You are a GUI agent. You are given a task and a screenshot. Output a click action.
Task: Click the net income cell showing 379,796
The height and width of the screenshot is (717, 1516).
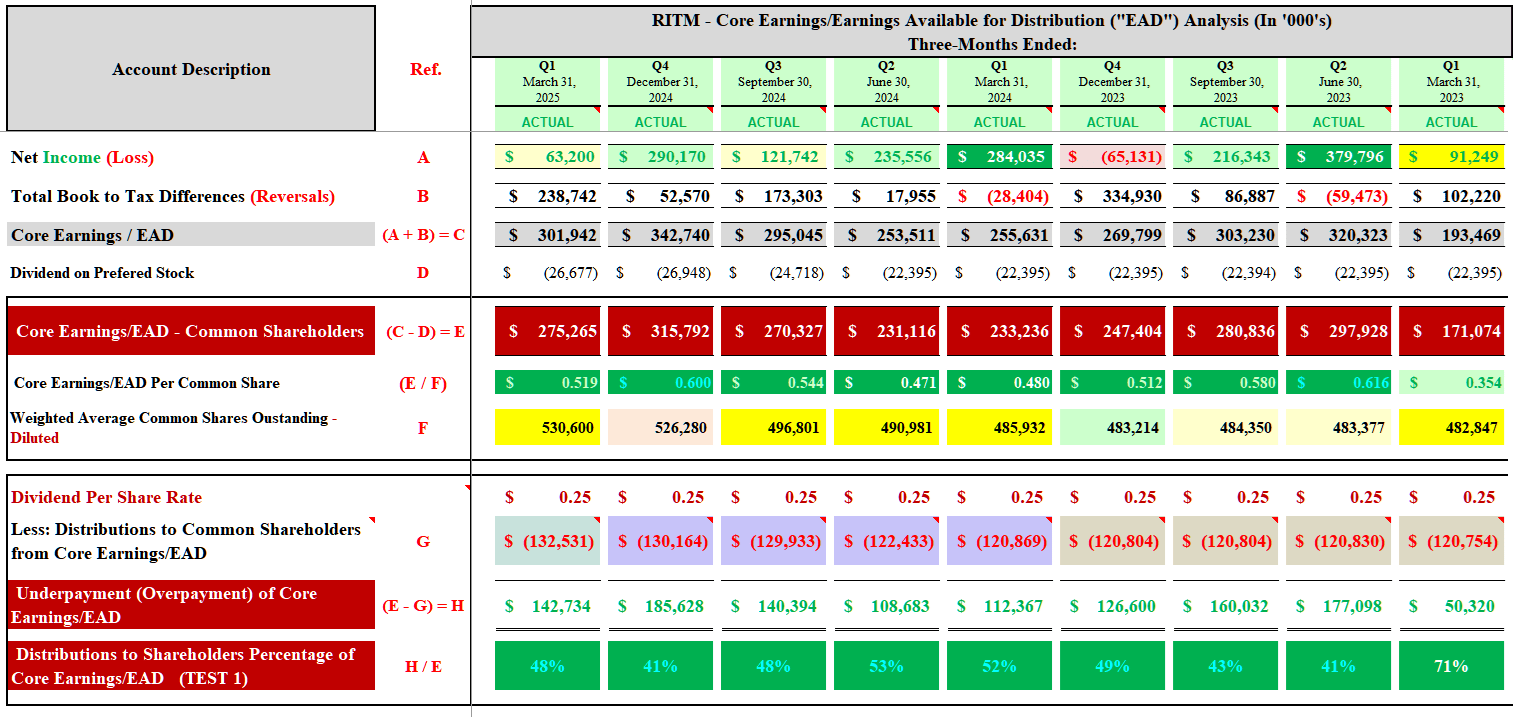pos(1338,157)
